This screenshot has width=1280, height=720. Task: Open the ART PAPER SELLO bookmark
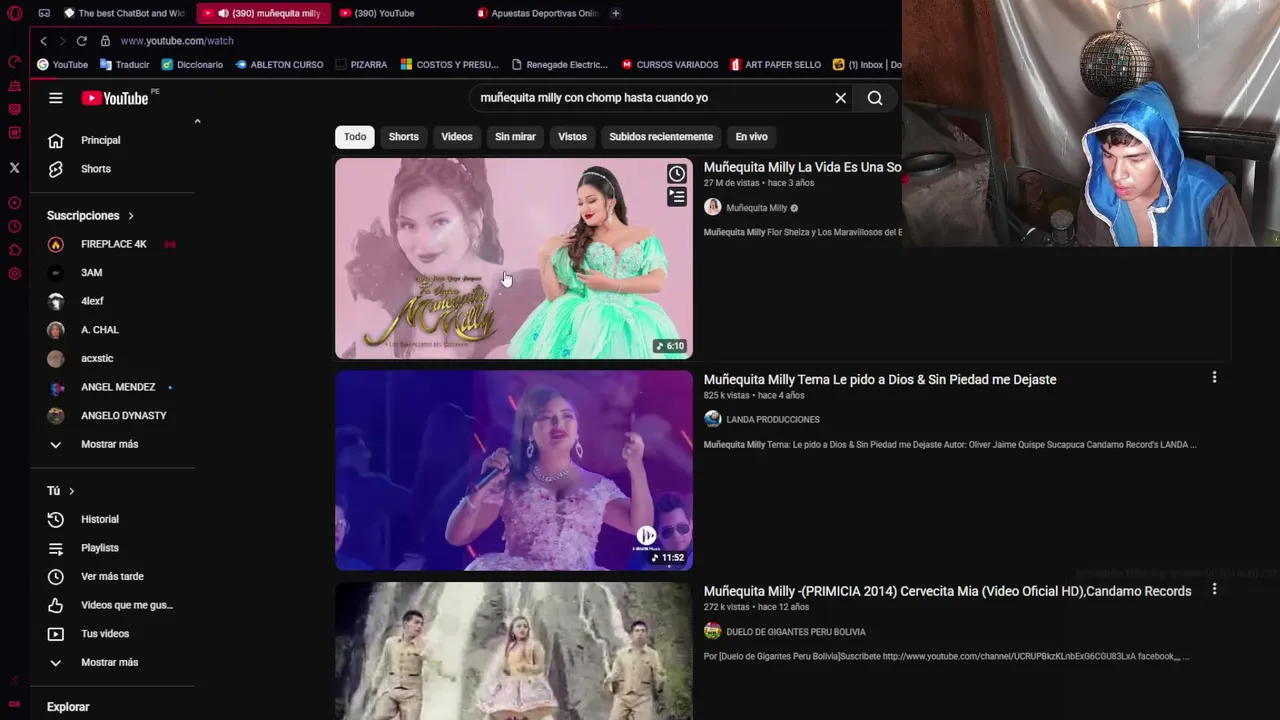coord(775,65)
